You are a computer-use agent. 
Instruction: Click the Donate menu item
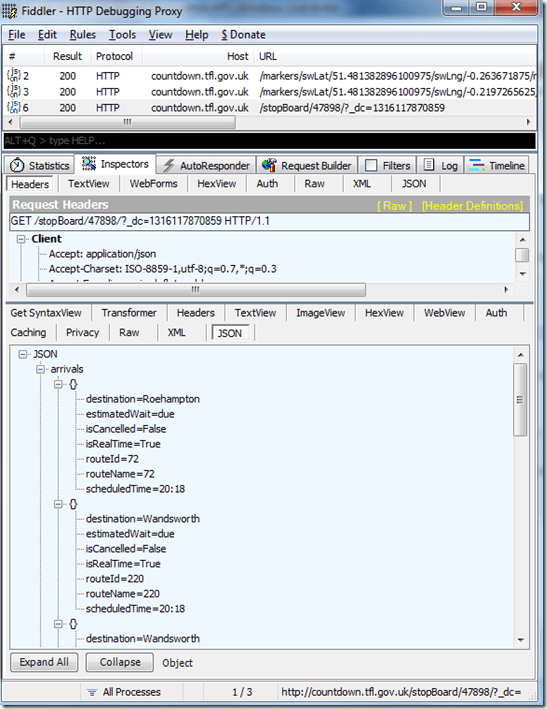pos(243,35)
